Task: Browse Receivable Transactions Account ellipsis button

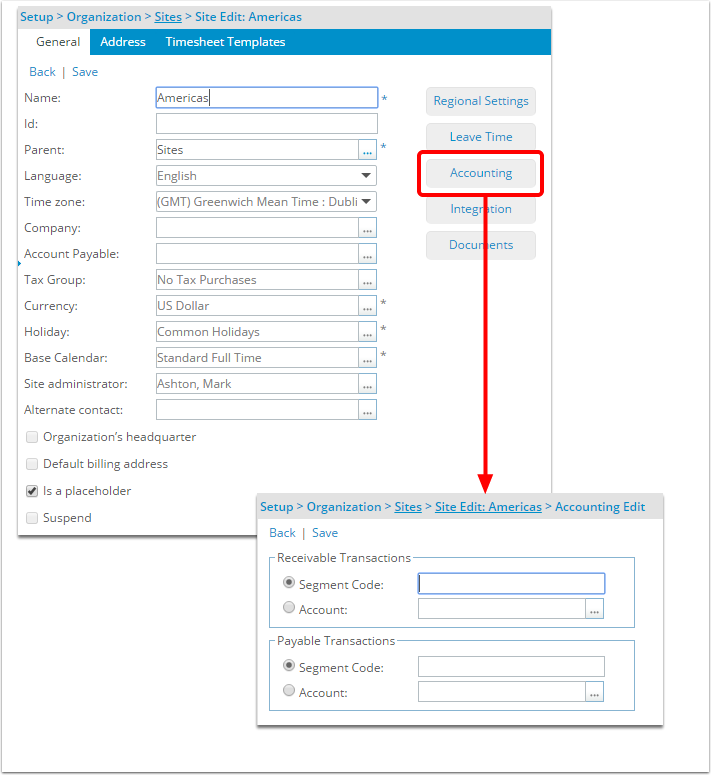Action: tap(595, 609)
